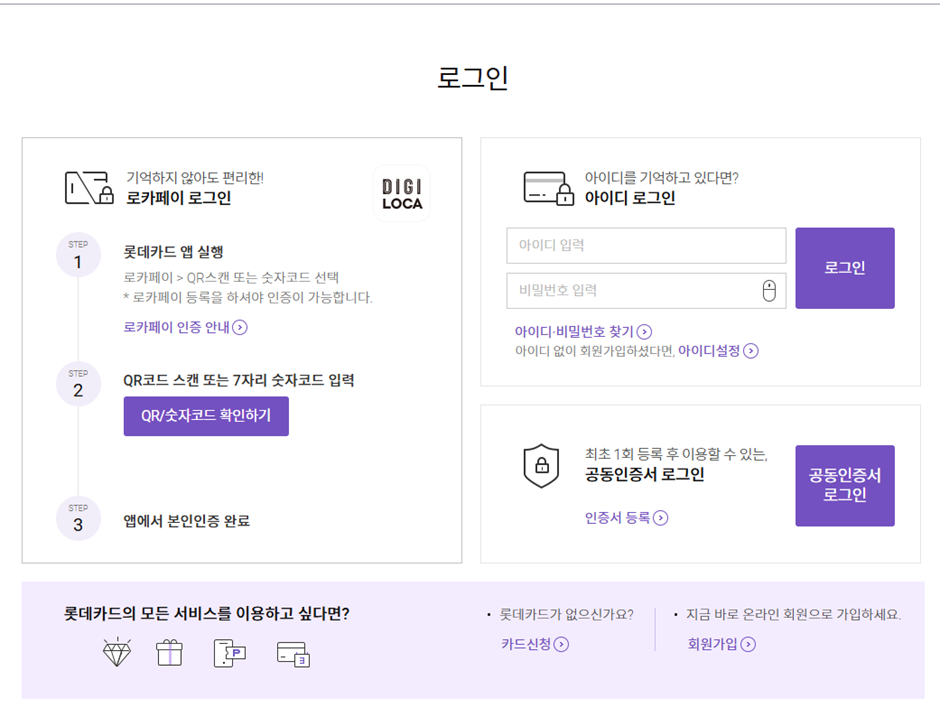This screenshot has height=708, width=940.
Task: Click the 아이디 없이 회원가입하셨다면 text
Action: [595, 351]
